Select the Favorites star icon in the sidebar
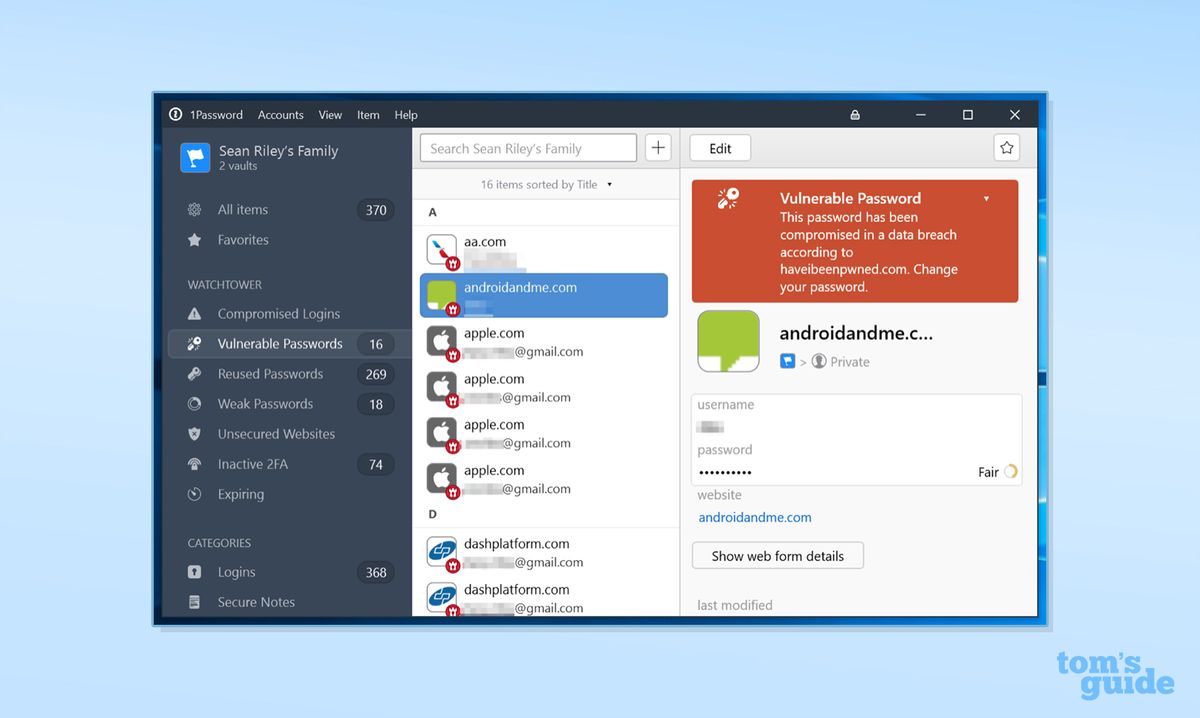1200x718 pixels. (197, 239)
